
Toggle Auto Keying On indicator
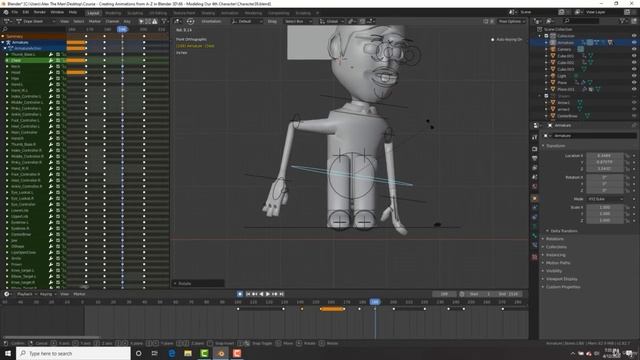[x=507, y=40]
